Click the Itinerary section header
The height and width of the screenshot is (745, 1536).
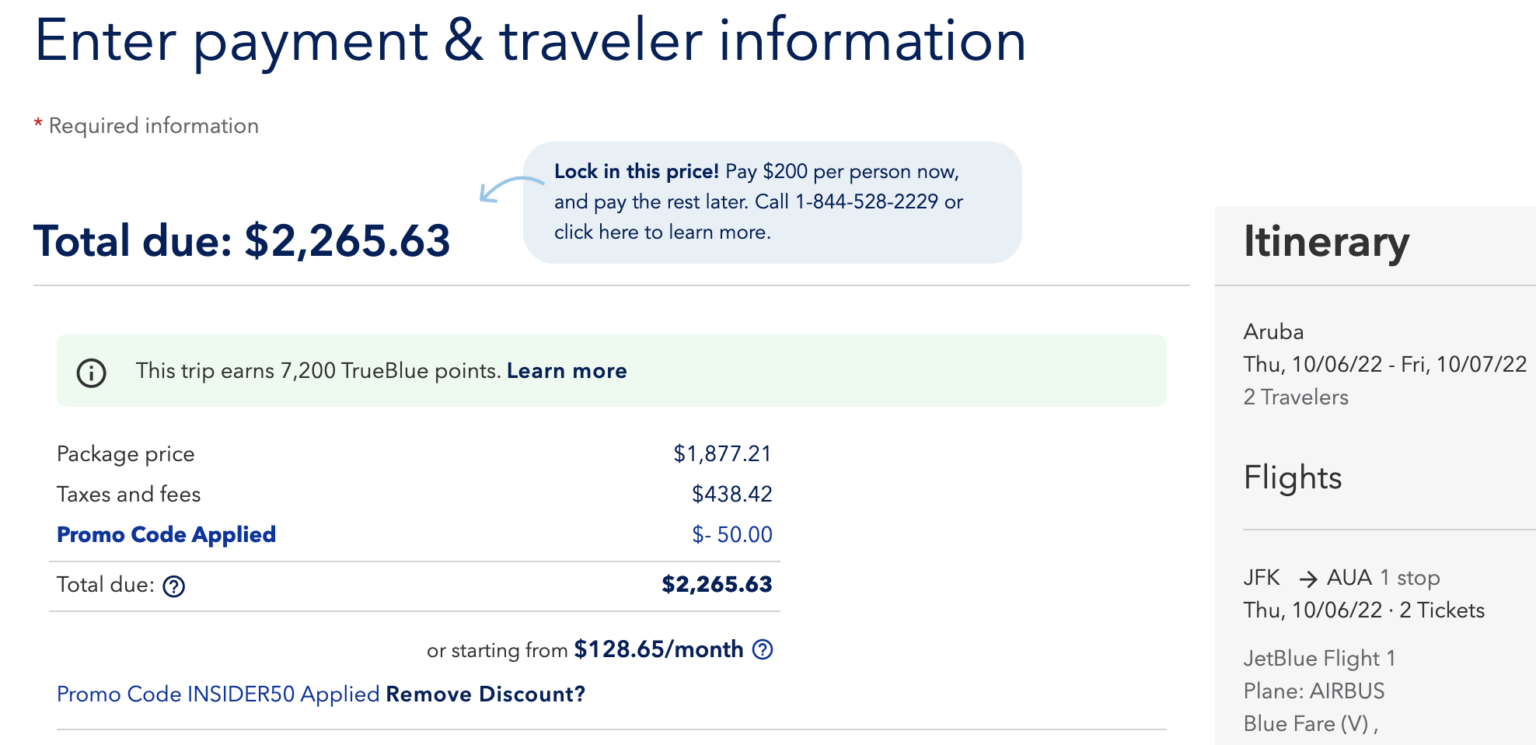(1326, 242)
